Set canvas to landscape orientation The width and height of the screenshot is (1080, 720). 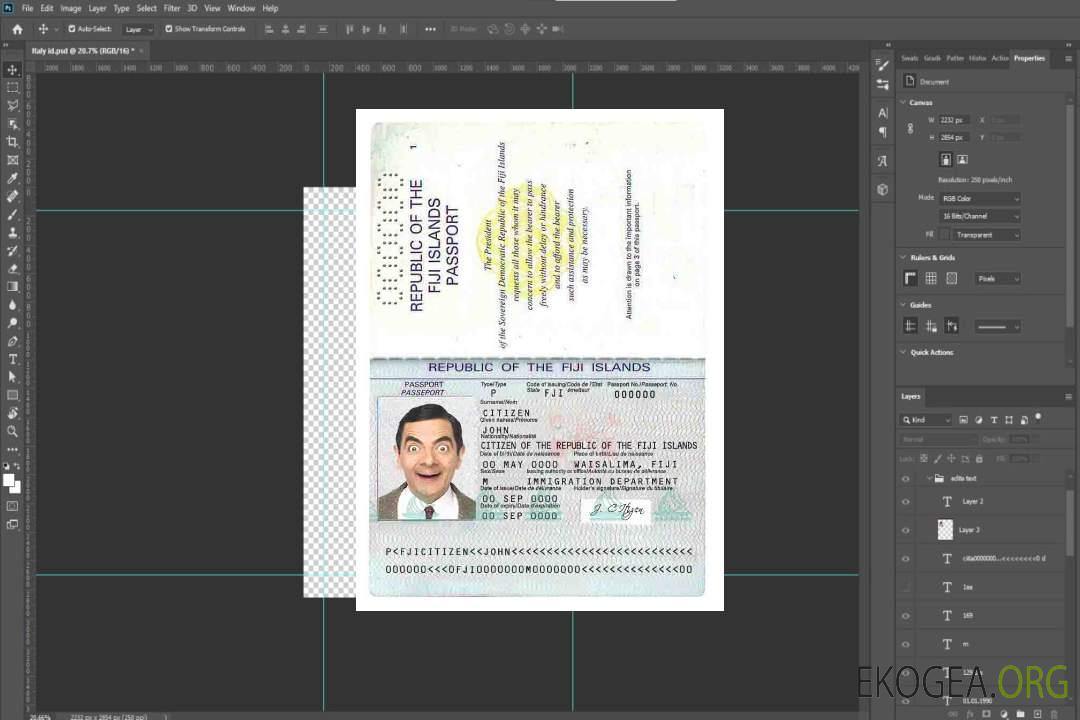click(962, 159)
